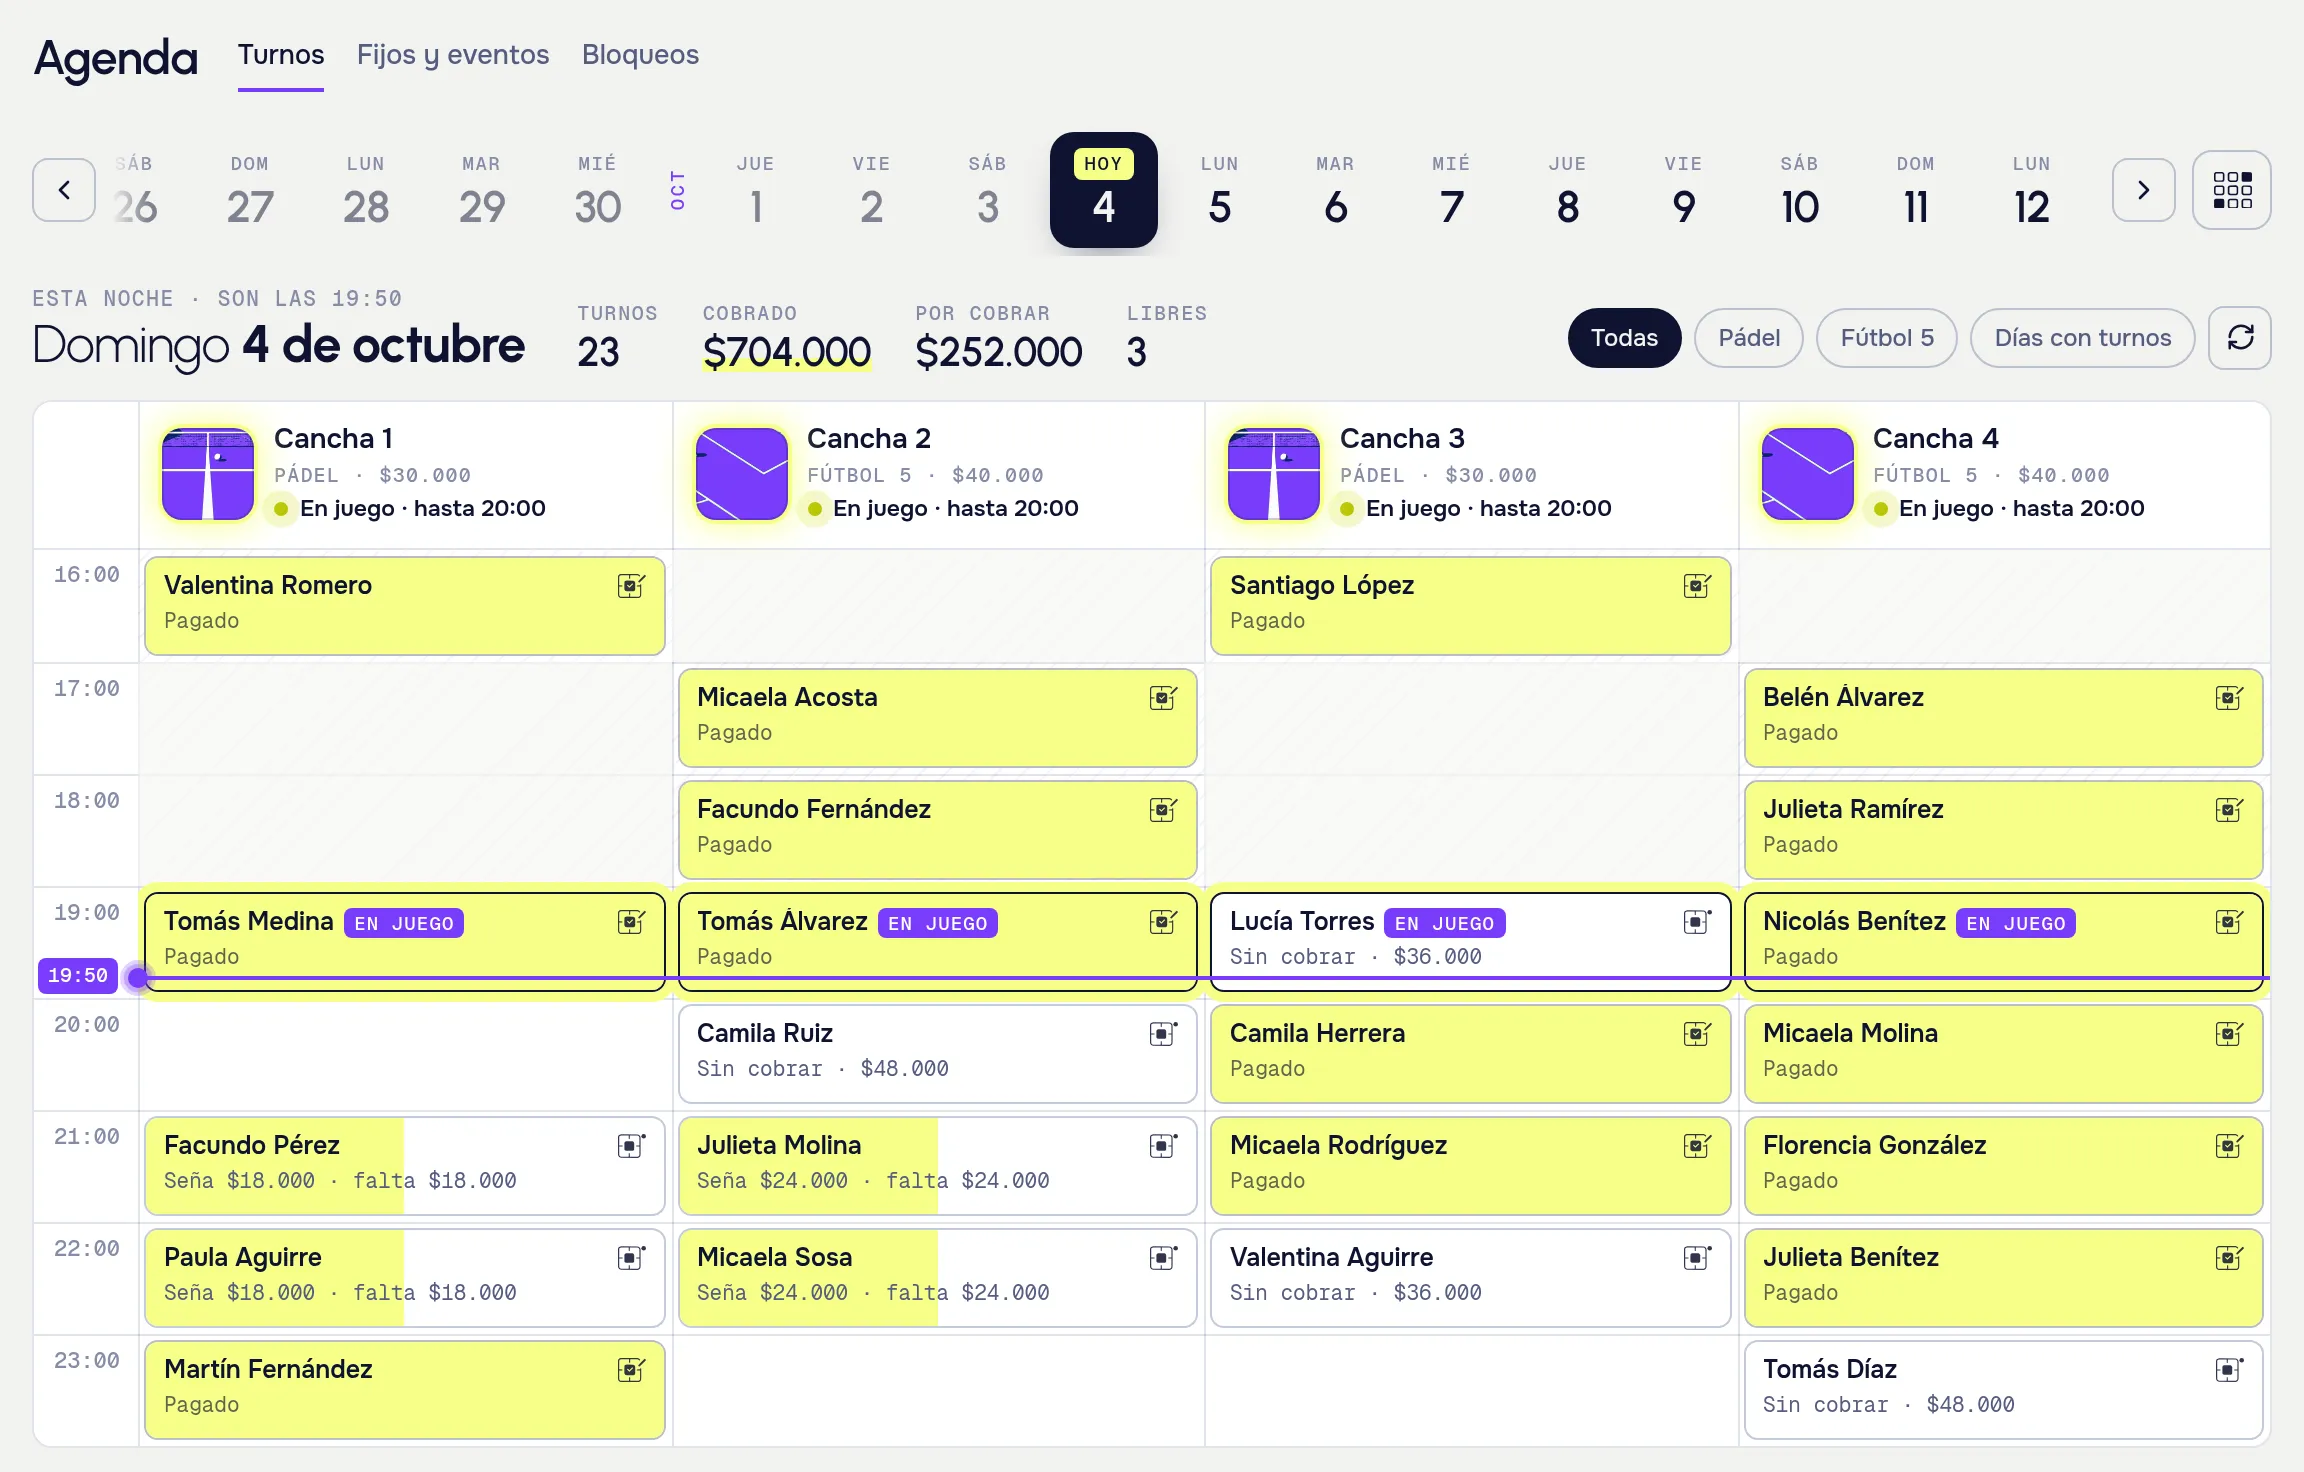Image resolution: width=2304 pixels, height=1472 pixels.
Task: Go to previous dates with left chevron
Action: (x=64, y=190)
